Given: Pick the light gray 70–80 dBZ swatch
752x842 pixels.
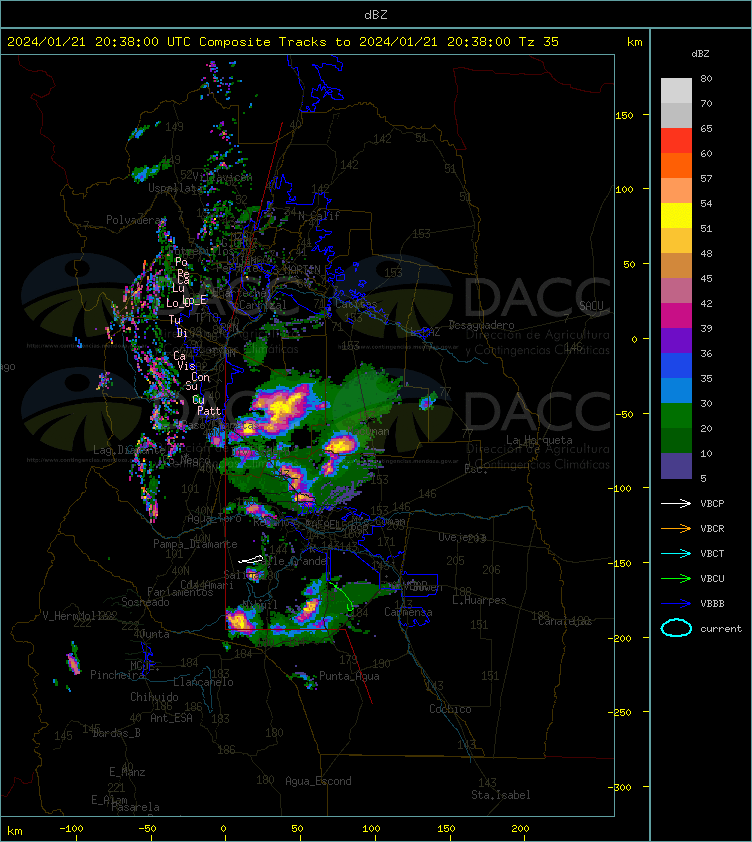Looking at the screenshot, I should (676, 90).
